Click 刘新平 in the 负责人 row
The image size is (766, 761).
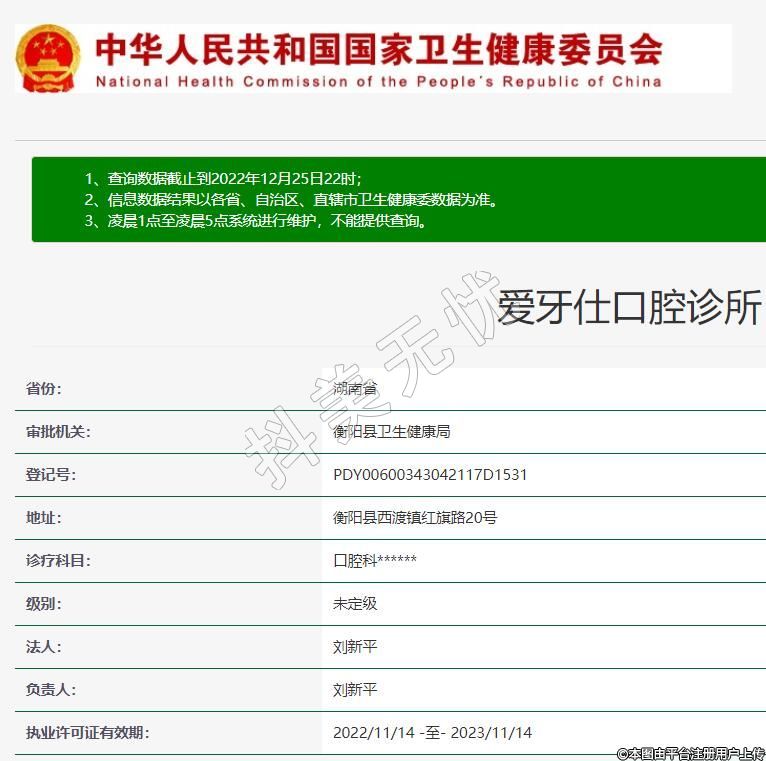pyautogui.click(x=355, y=690)
